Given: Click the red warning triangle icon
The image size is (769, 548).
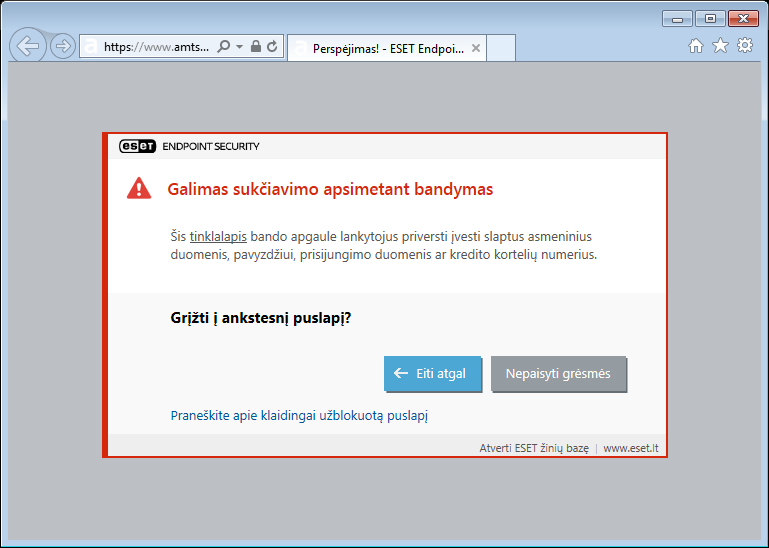Looking at the screenshot, I should [x=139, y=188].
